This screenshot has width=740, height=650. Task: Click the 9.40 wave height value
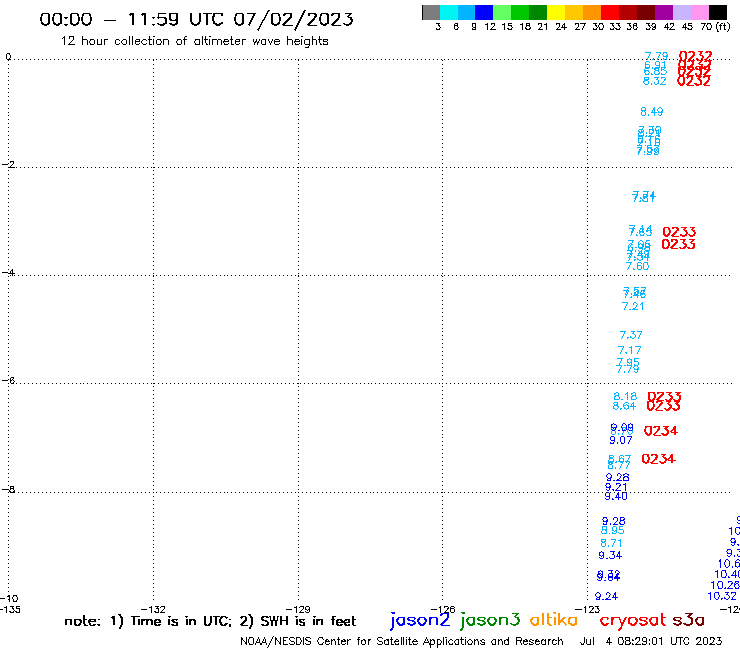(616, 497)
